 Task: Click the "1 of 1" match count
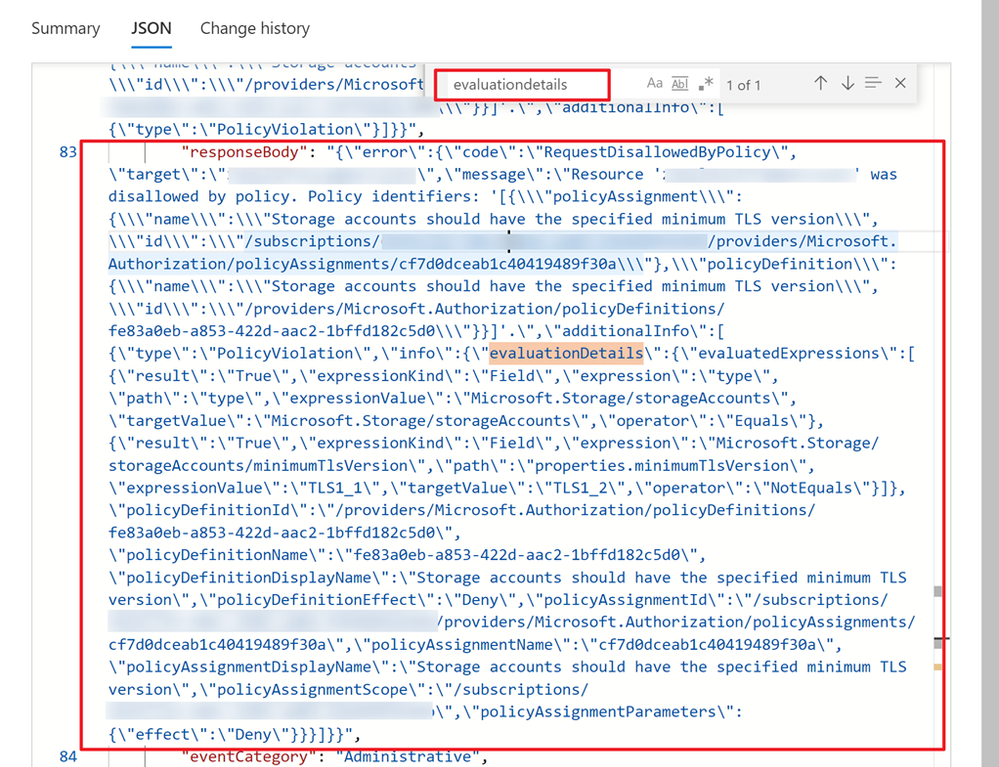point(743,85)
